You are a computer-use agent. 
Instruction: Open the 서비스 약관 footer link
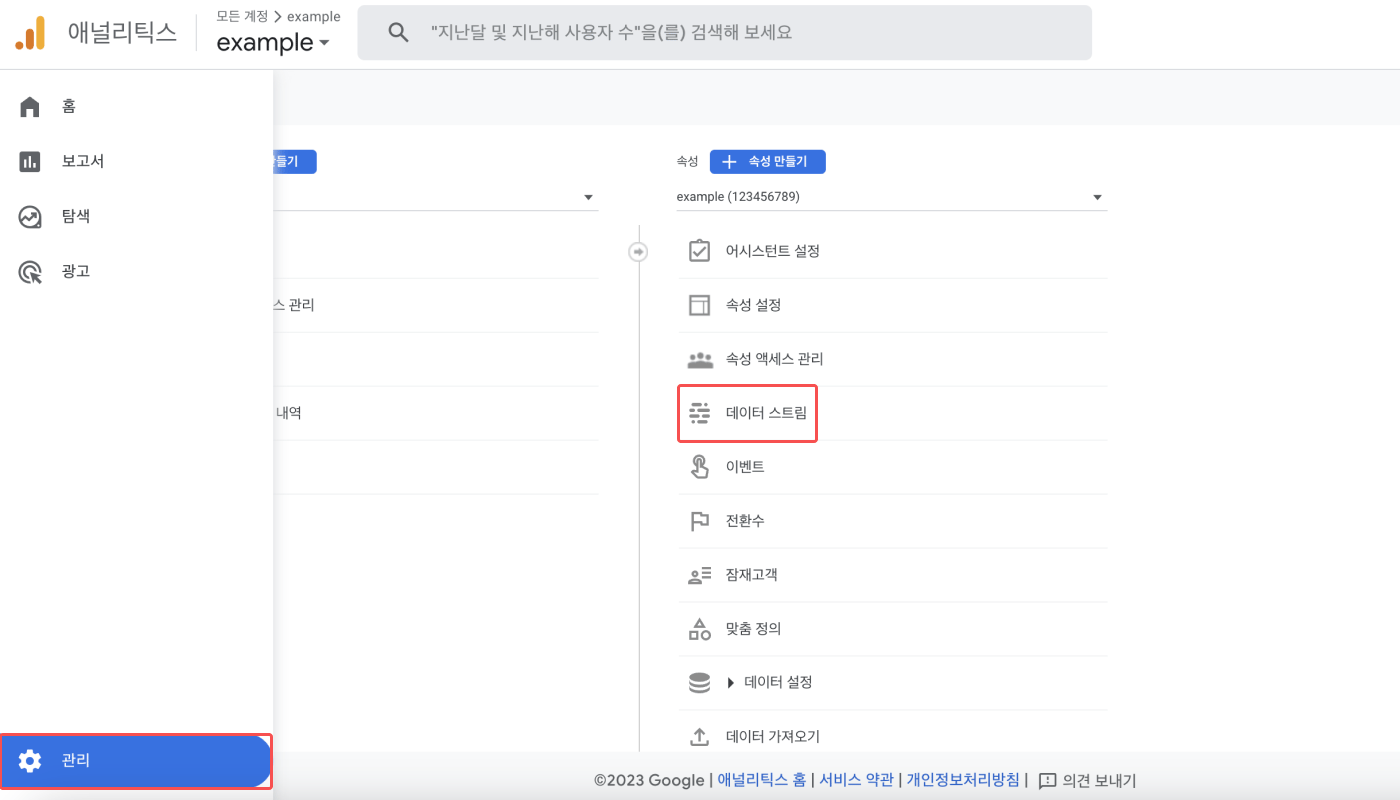pos(857,780)
